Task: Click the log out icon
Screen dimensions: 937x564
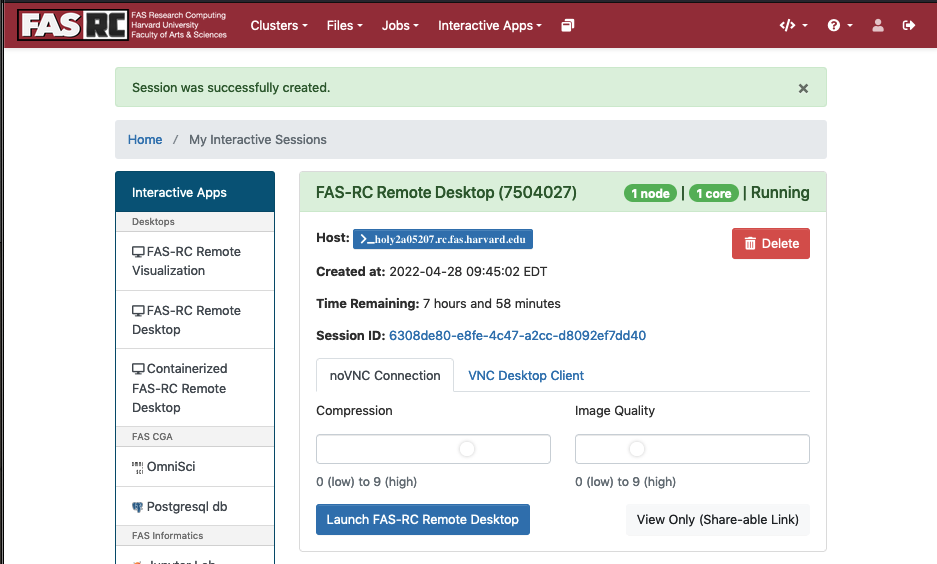Action: pyautogui.click(x=909, y=25)
